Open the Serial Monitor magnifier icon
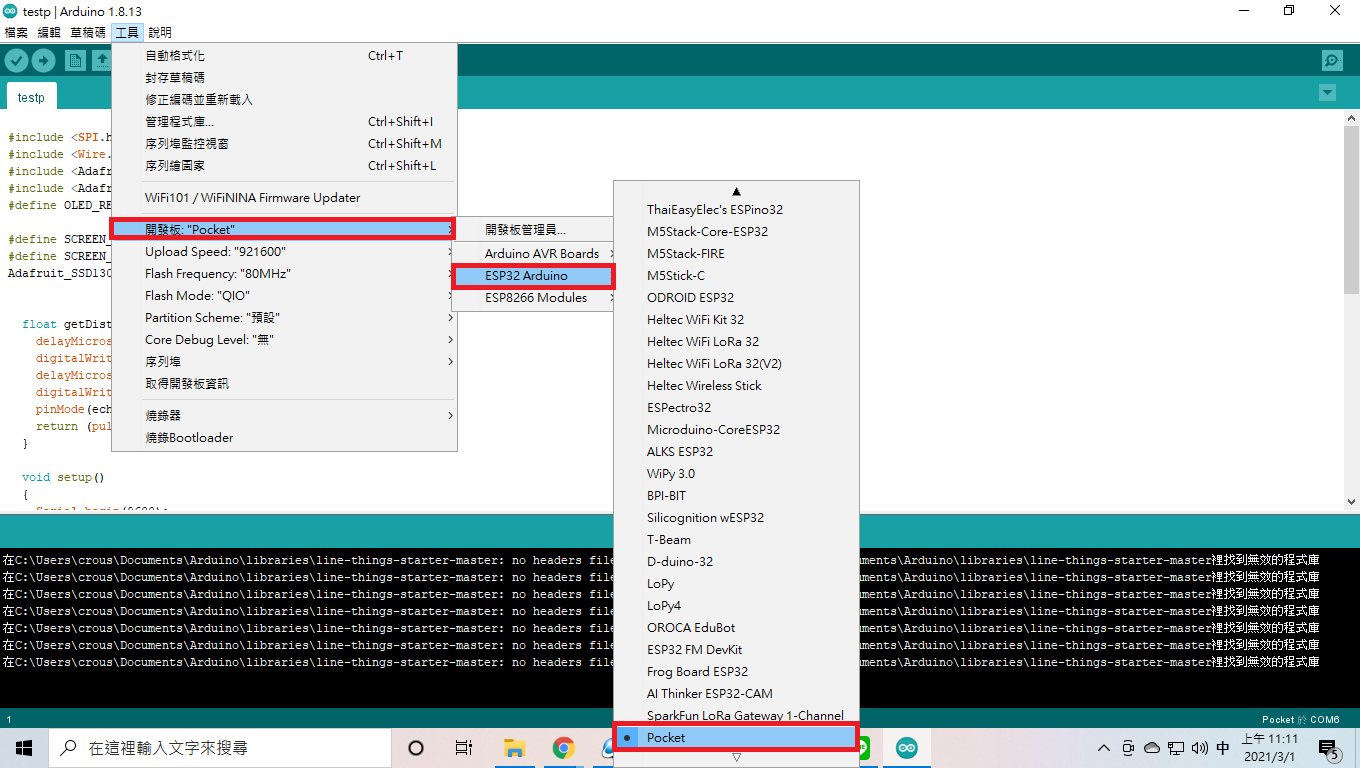The image size is (1360, 768). (x=1332, y=61)
